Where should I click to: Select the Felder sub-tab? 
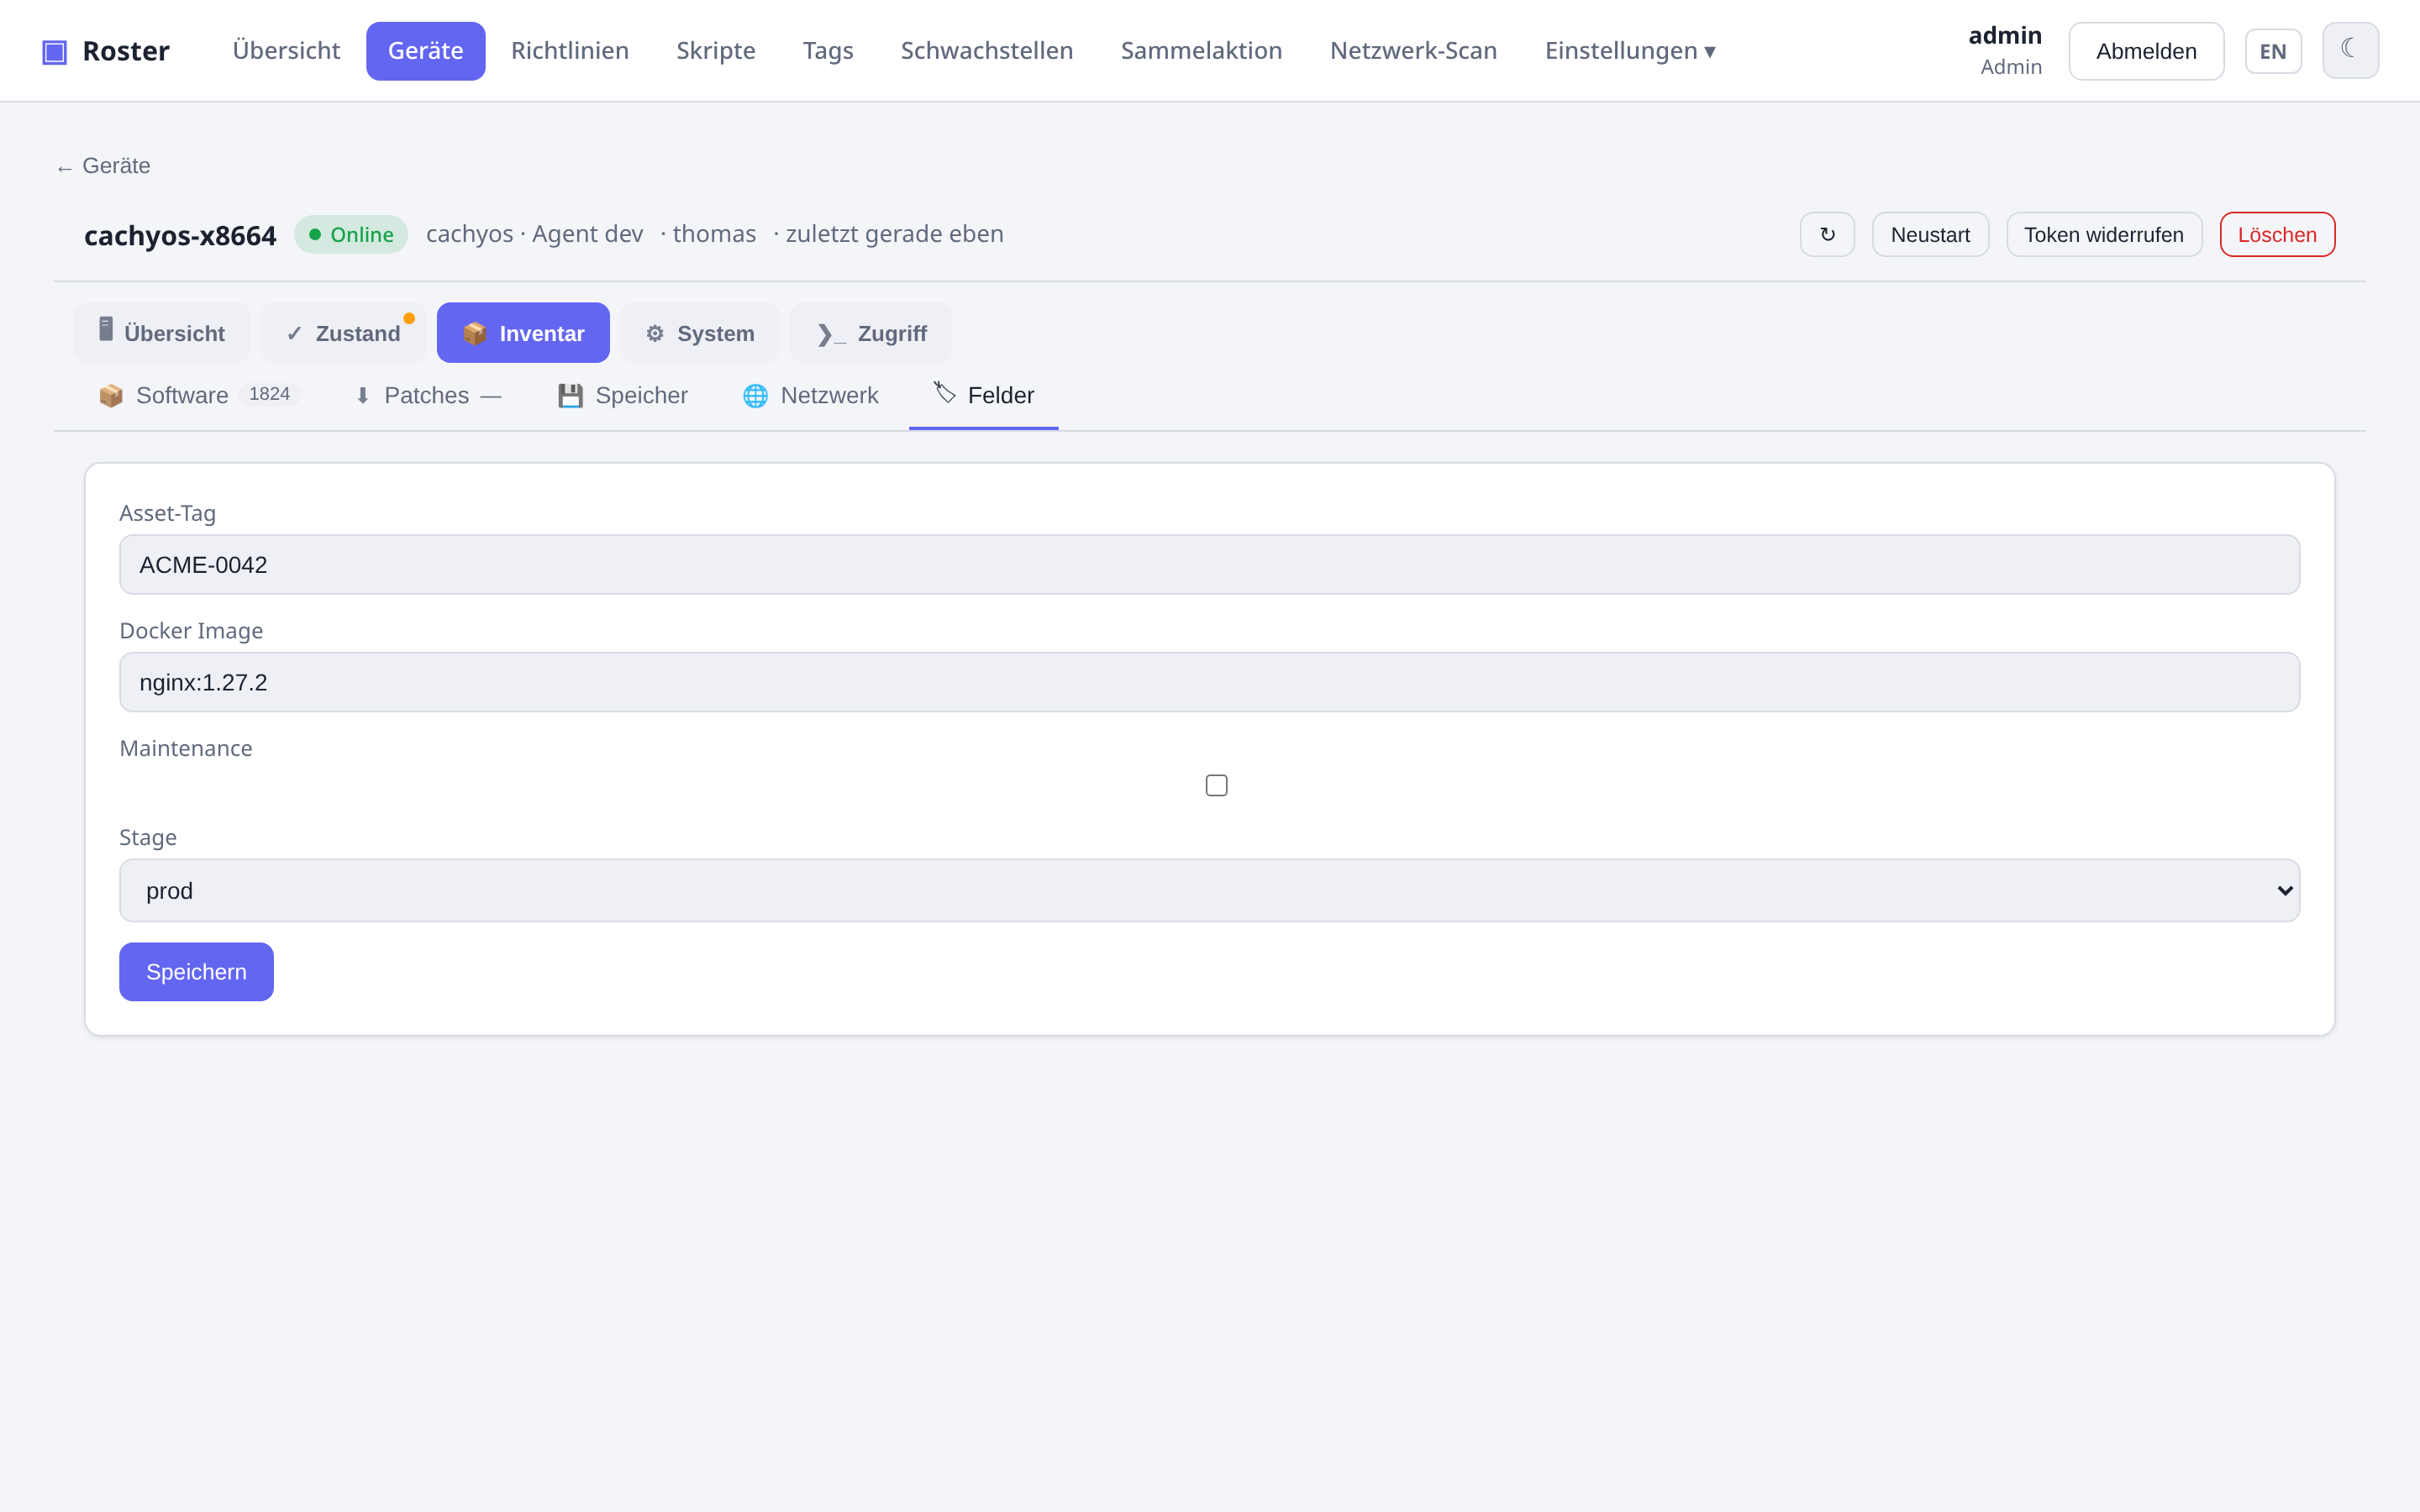pyautogui.click(x=984, y=395)
